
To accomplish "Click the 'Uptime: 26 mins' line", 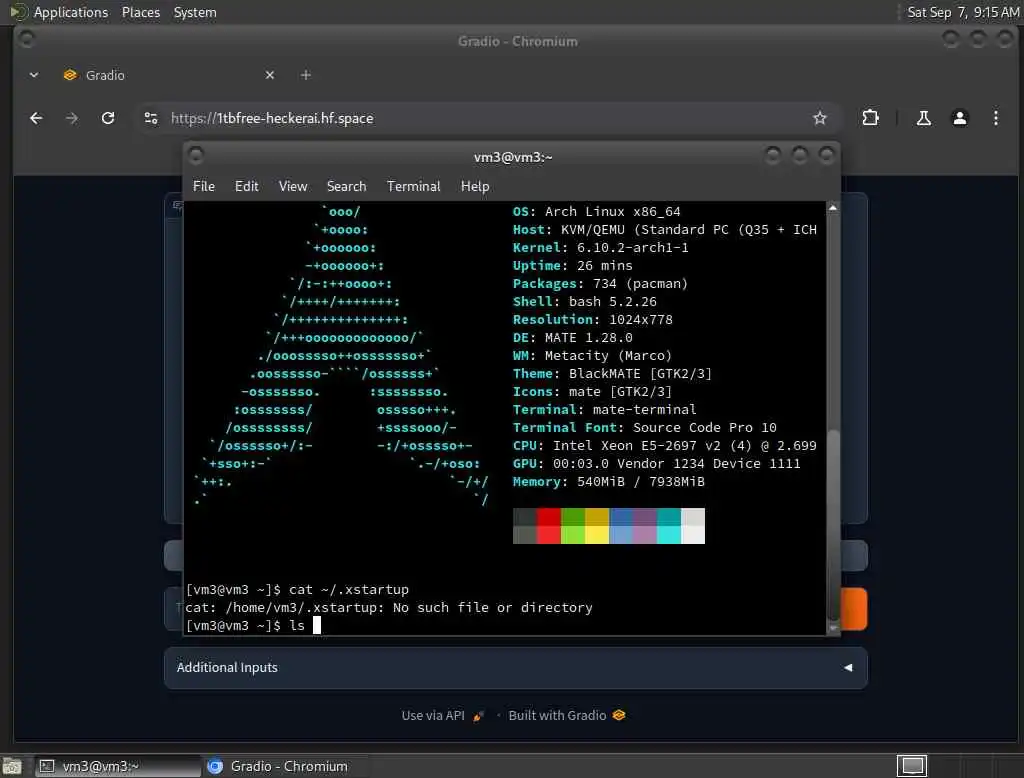I will tap(573, 266).
